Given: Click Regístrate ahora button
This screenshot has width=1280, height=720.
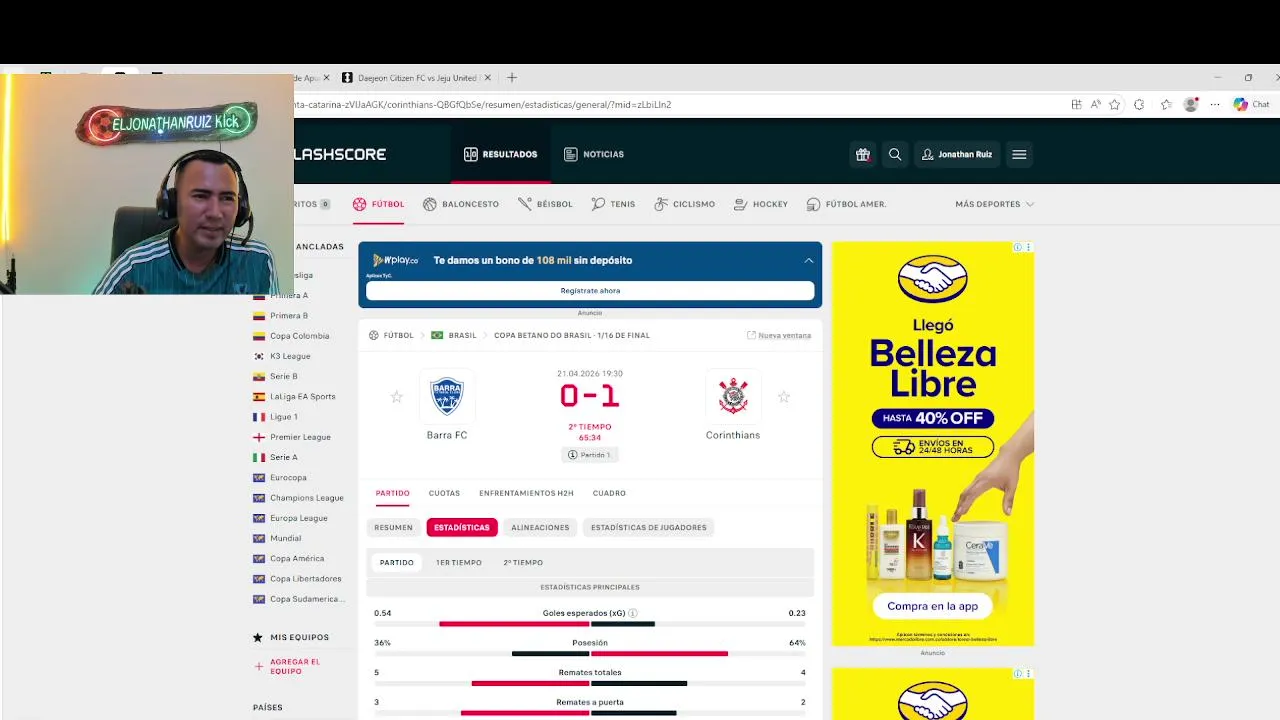Looking at the screenshot, I should 590,290.
